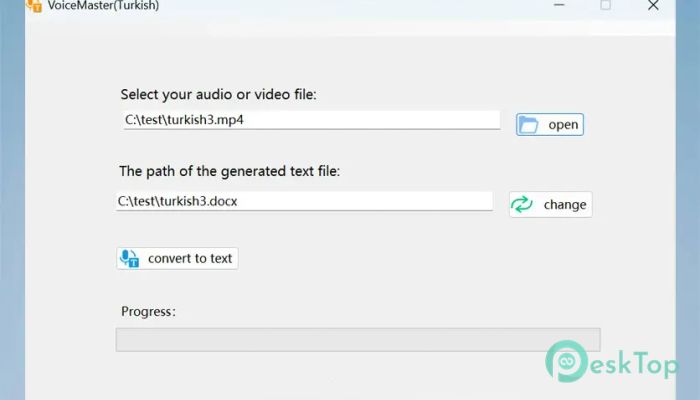Click the change output path button
The image size is (700, 400).
550,204
